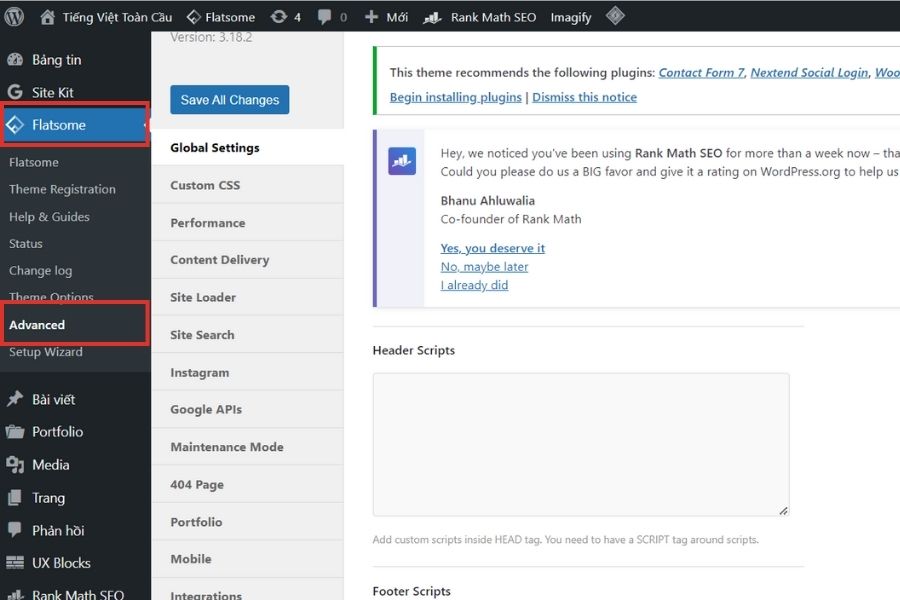900x600 pixels.
Task: Click the diamond icon after Imagify
Action: 616,16
